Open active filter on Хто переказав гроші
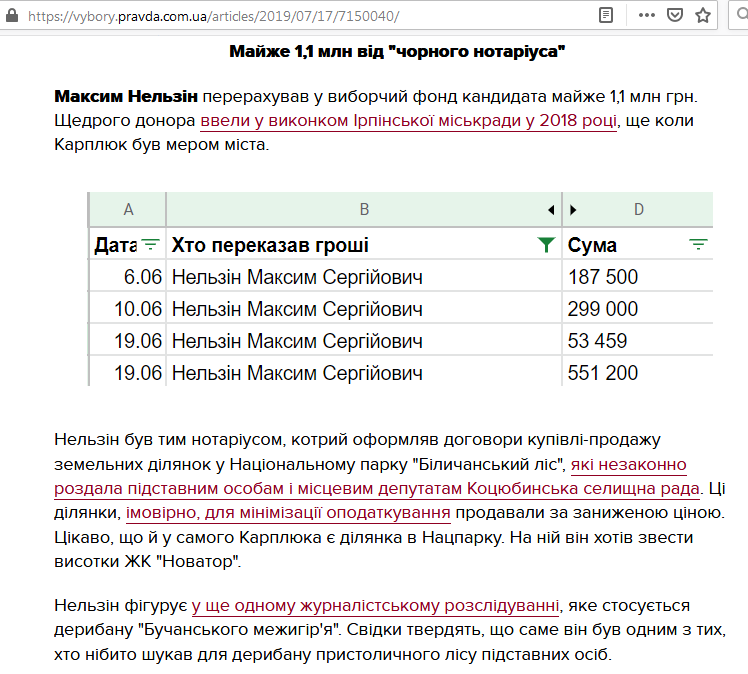 (545, 245)
